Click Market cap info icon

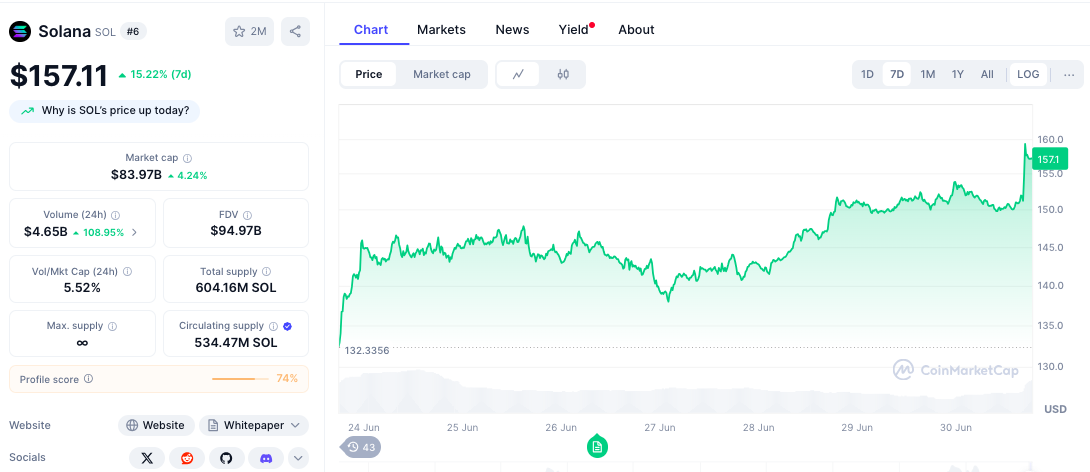[x=188, y=158]
